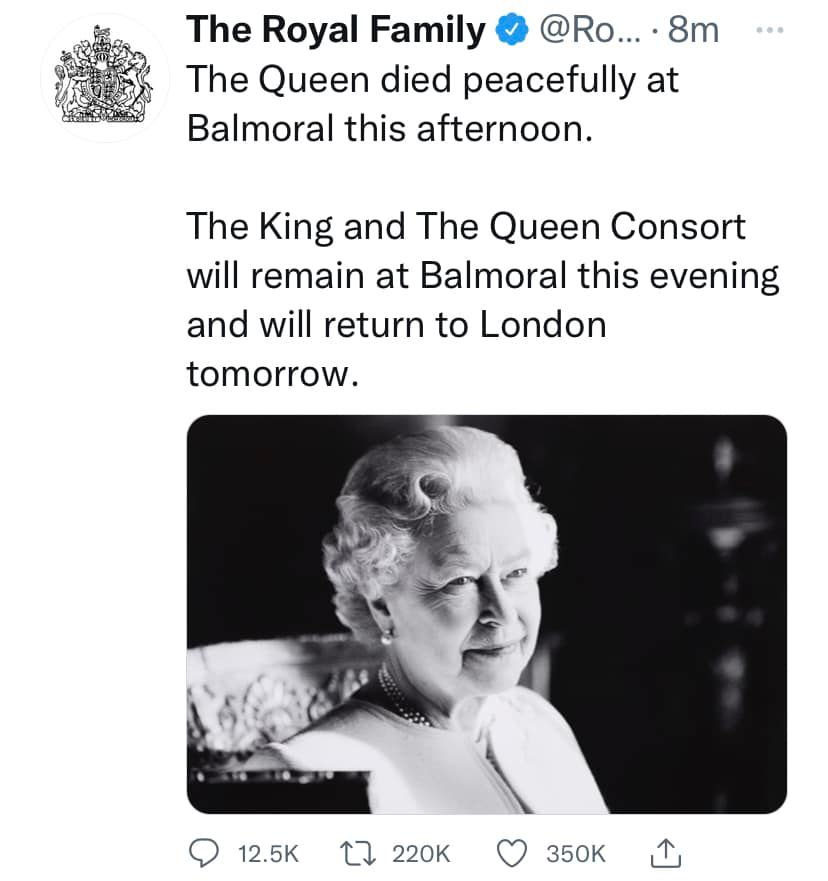This screenshot has width=828, height=881.
Task: Open Royal Family coat of arms avatar
Action: pos(103,80)
